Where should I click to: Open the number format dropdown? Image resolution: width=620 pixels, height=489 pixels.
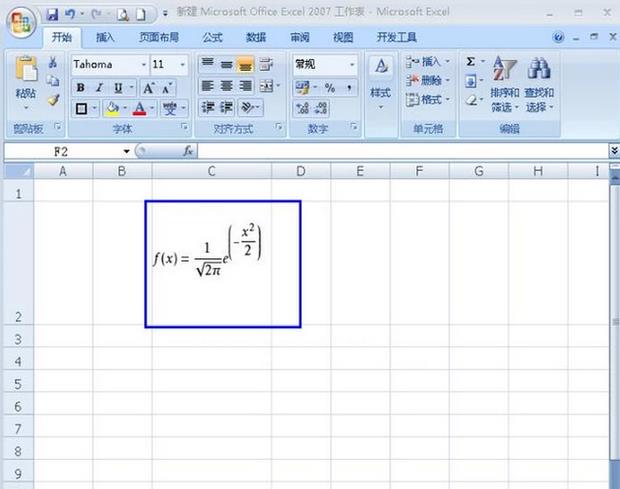351,64
